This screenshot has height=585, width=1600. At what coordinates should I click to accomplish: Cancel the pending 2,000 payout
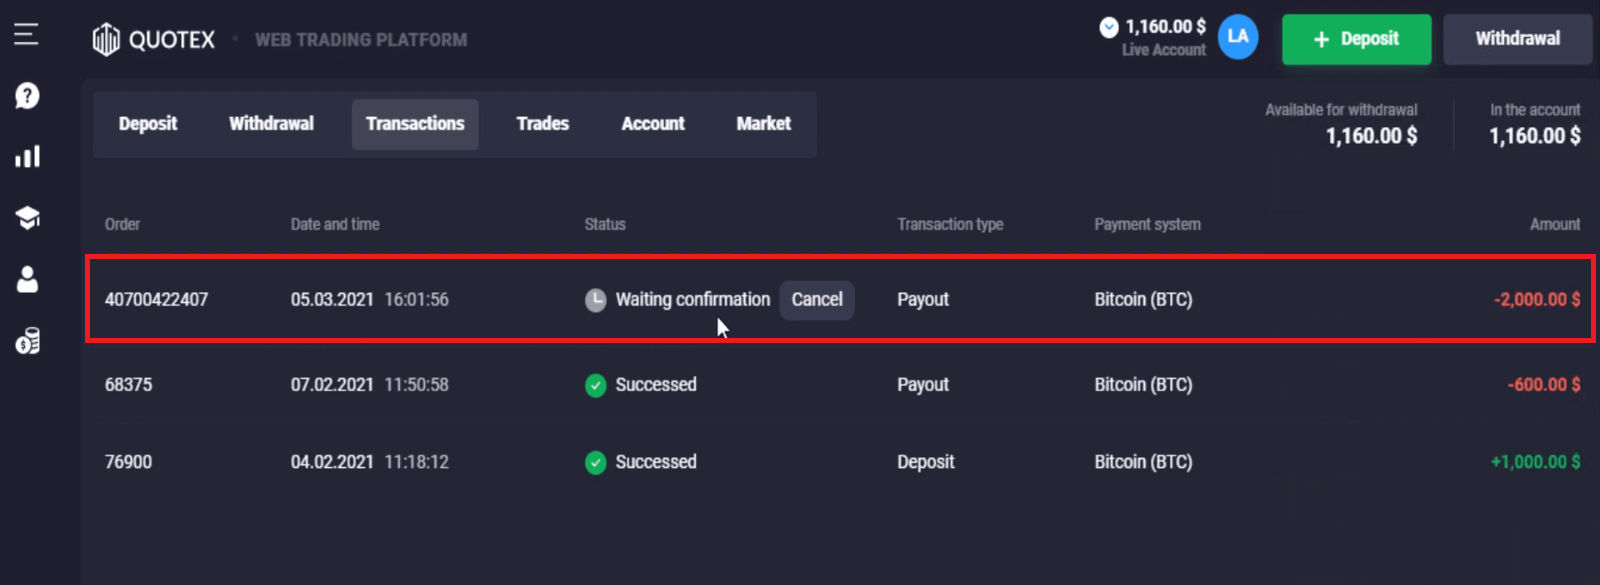click(817, 300)
